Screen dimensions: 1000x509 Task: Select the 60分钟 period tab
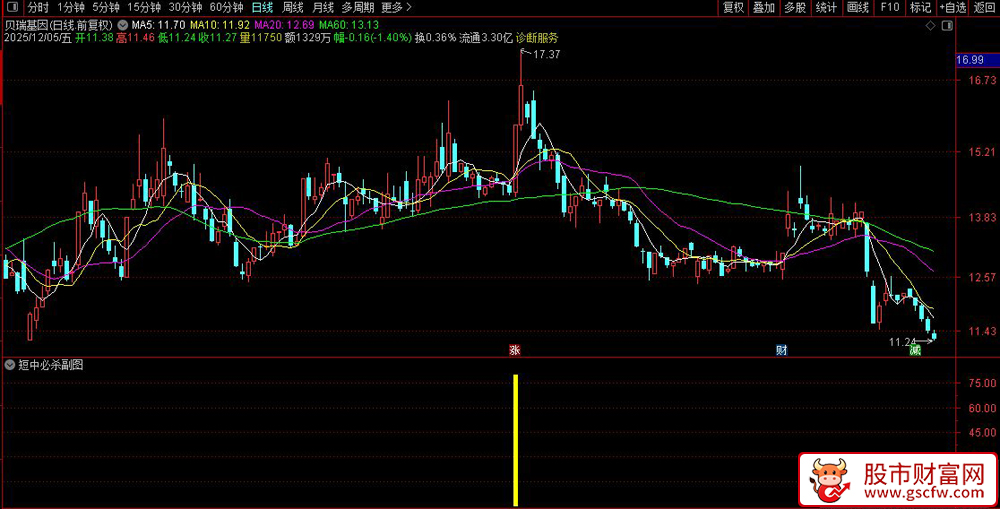click(x=226, y=8)
